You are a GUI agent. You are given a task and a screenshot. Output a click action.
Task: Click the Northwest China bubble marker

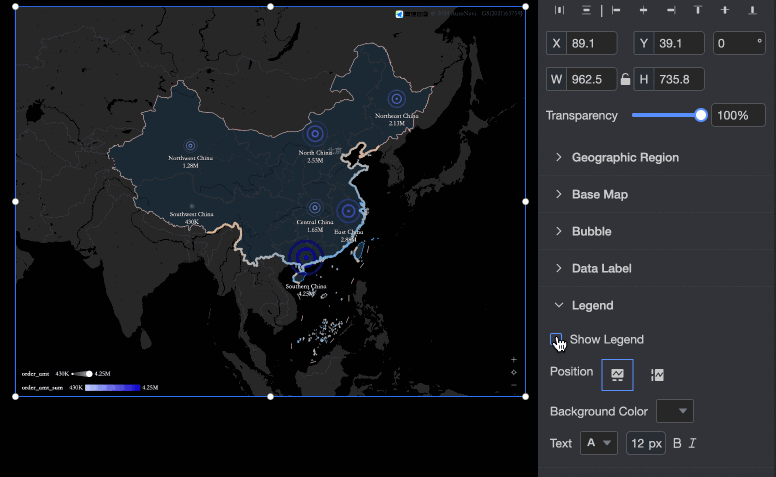pos(190,145)
